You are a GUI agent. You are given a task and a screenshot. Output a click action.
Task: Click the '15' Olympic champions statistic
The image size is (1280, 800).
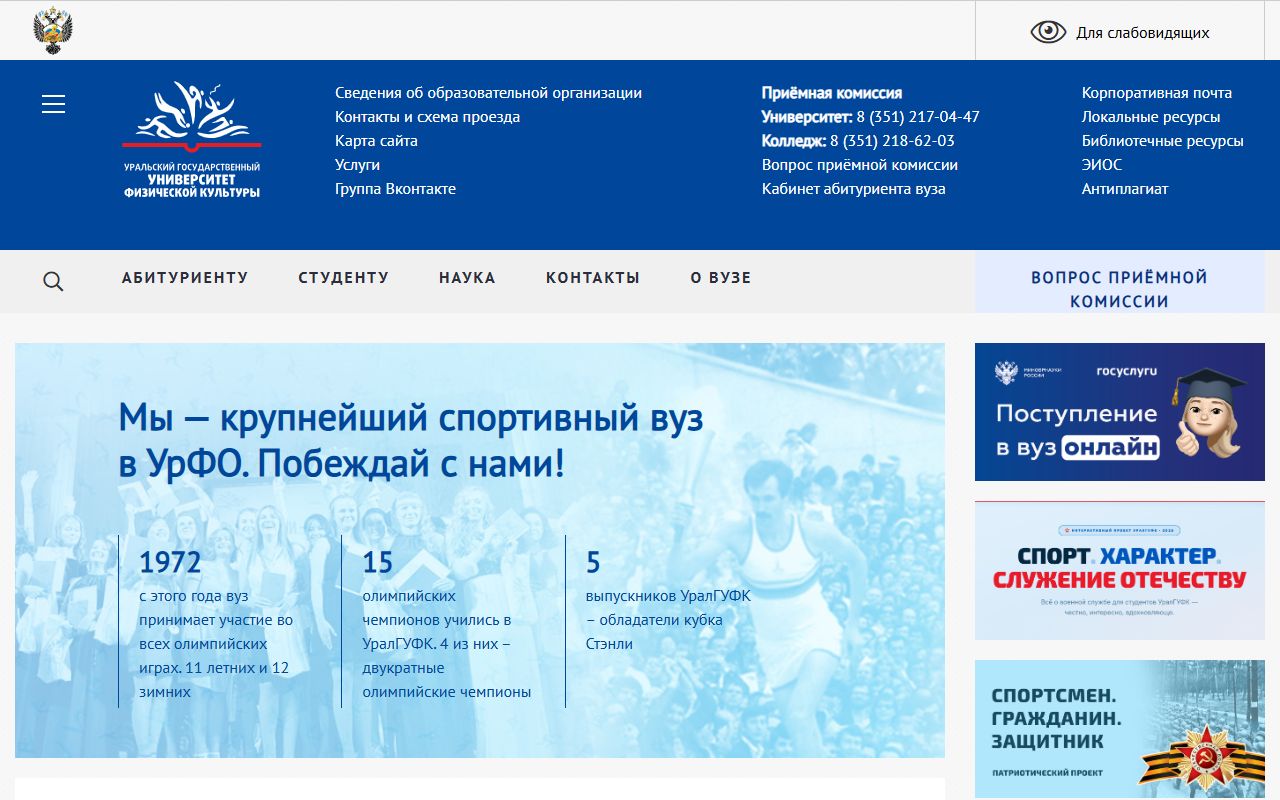click(377, 563)
